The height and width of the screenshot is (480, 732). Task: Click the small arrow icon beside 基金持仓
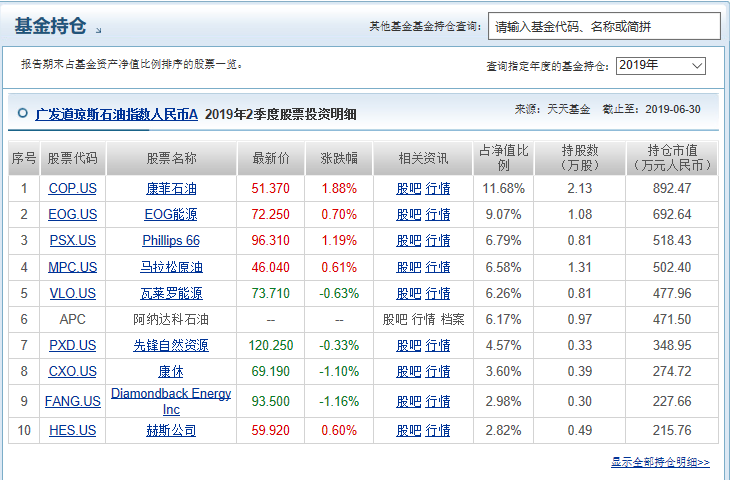click(99, 30)
